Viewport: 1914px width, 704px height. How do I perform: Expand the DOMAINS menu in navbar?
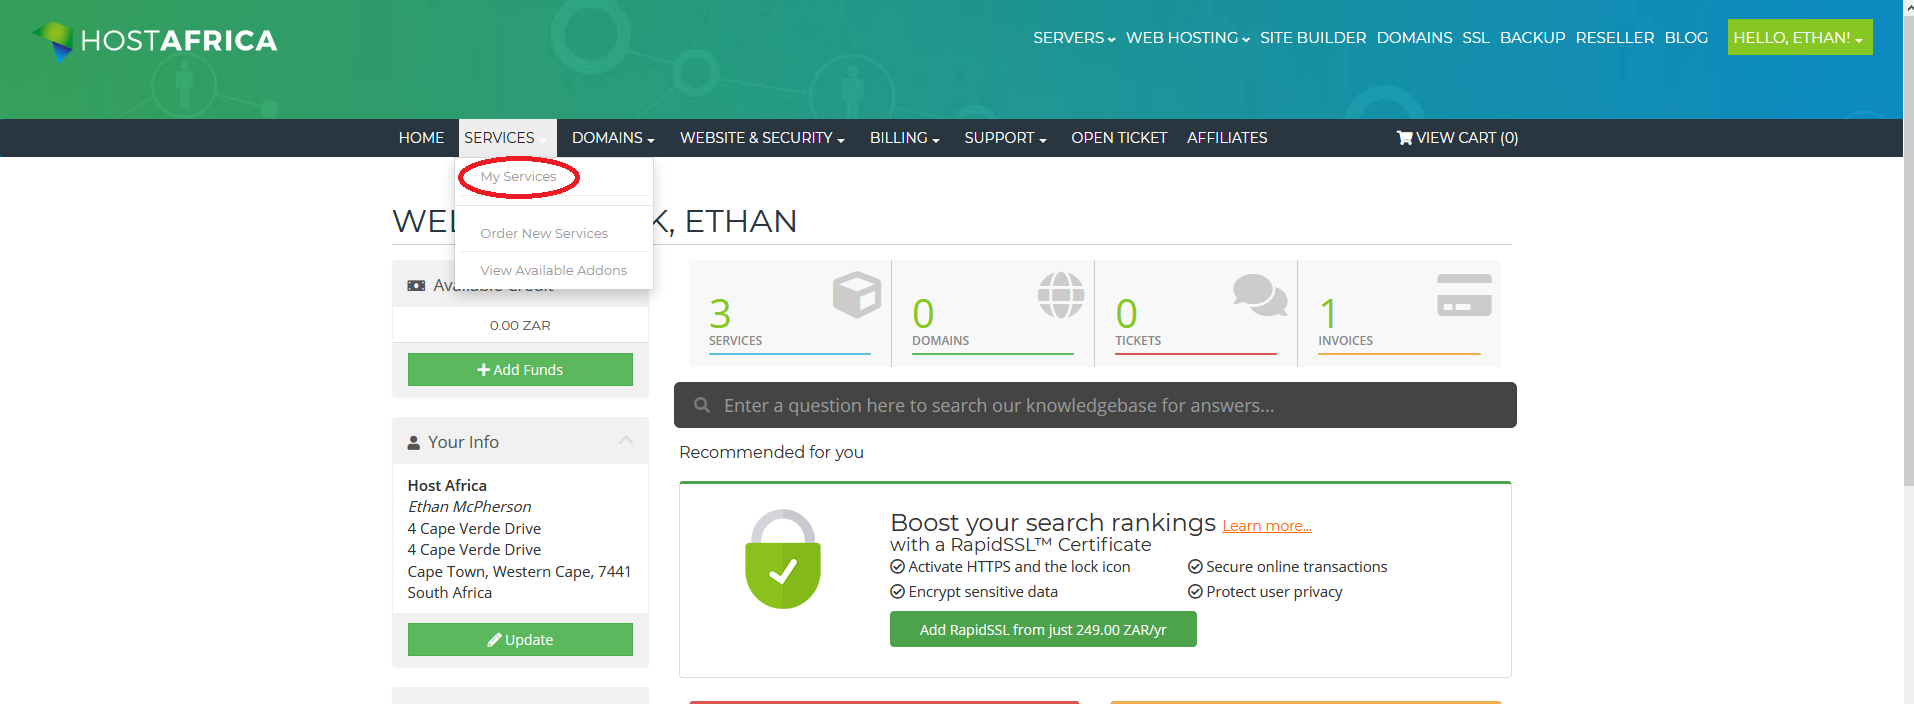pyautogui.click(x=613, y=138)
